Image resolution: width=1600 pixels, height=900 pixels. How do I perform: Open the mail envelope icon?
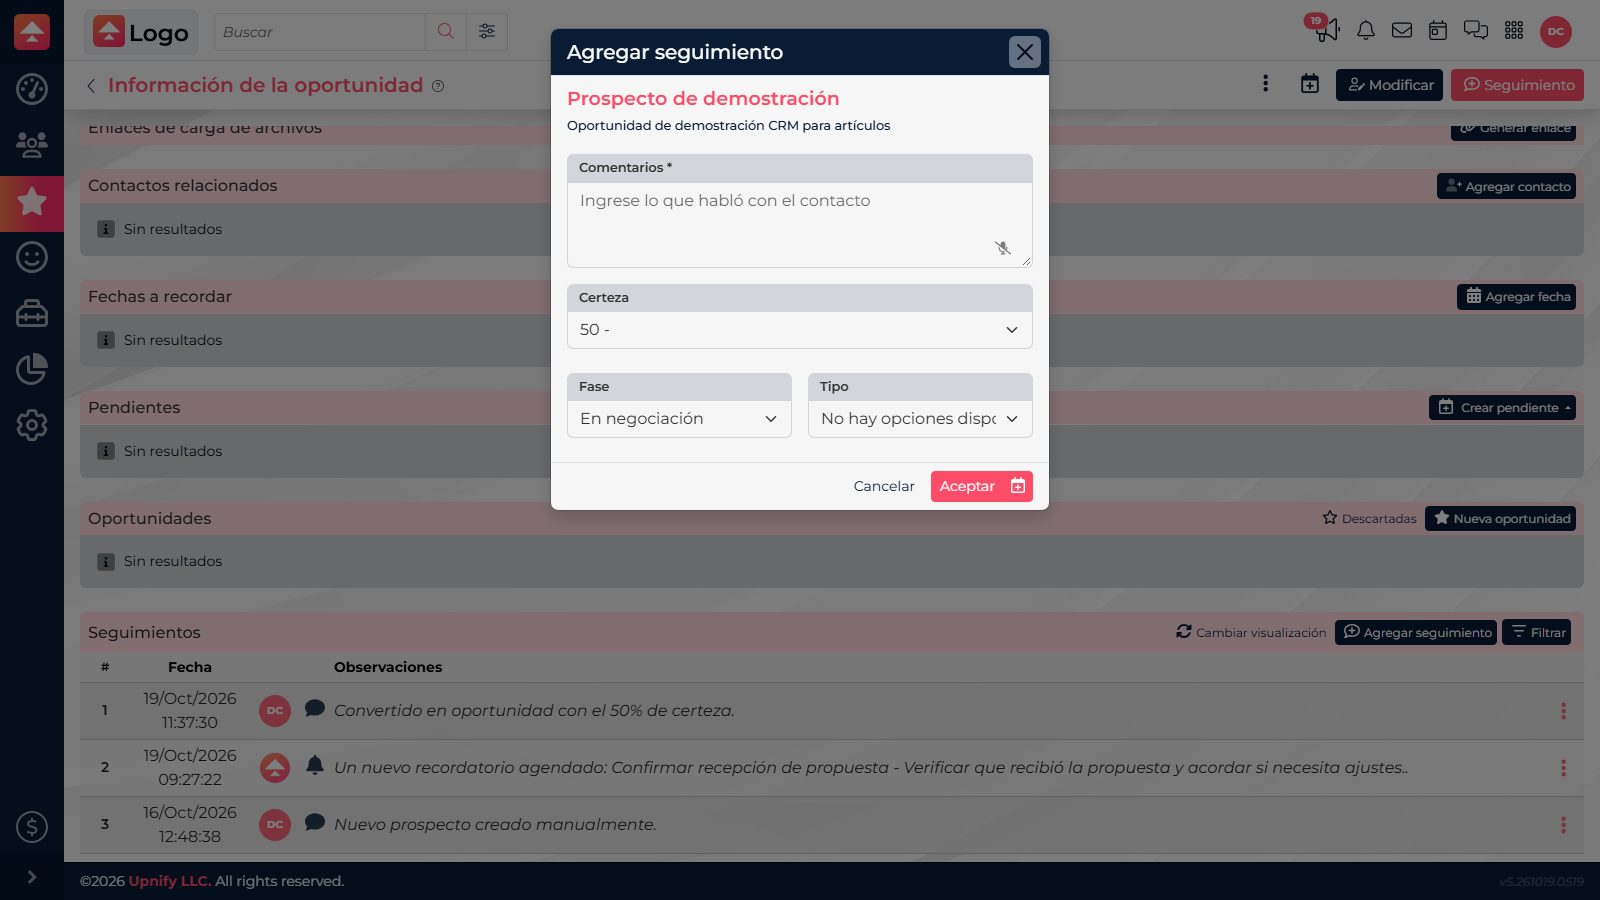click(x=1402, y=31)
